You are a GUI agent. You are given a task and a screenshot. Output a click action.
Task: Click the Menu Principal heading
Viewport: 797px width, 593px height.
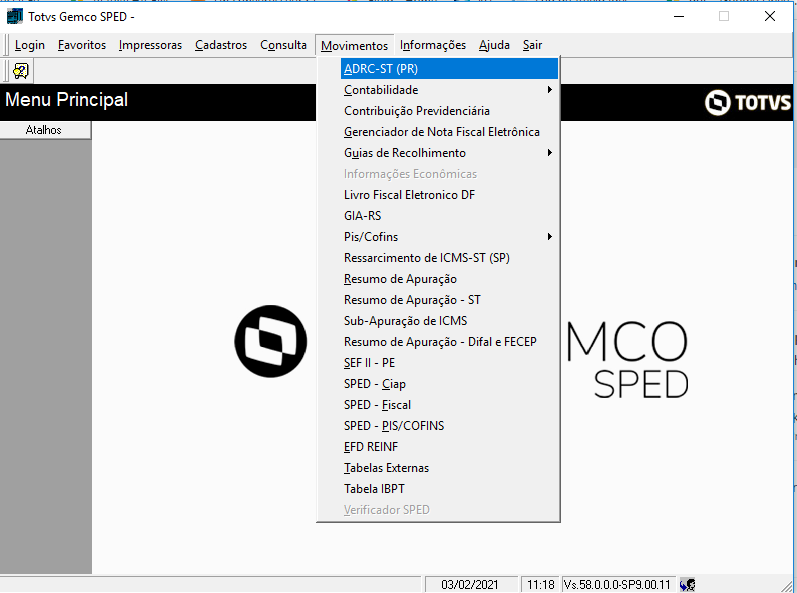tap(67, 100)
